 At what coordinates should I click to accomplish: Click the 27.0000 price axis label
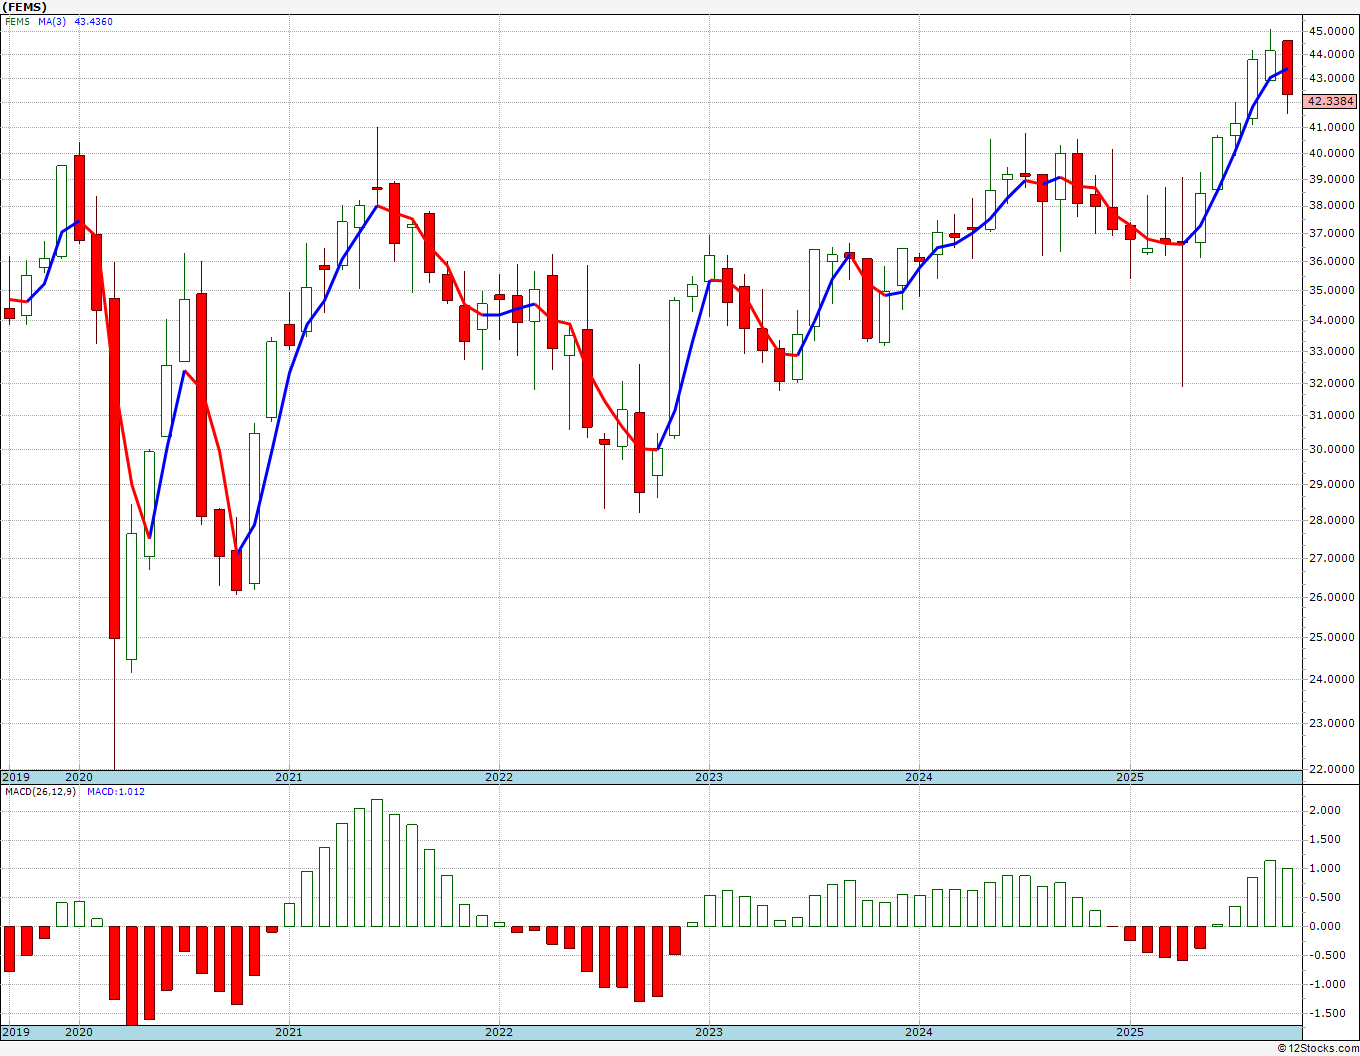pyautogui.click(x=1331, y=558)
